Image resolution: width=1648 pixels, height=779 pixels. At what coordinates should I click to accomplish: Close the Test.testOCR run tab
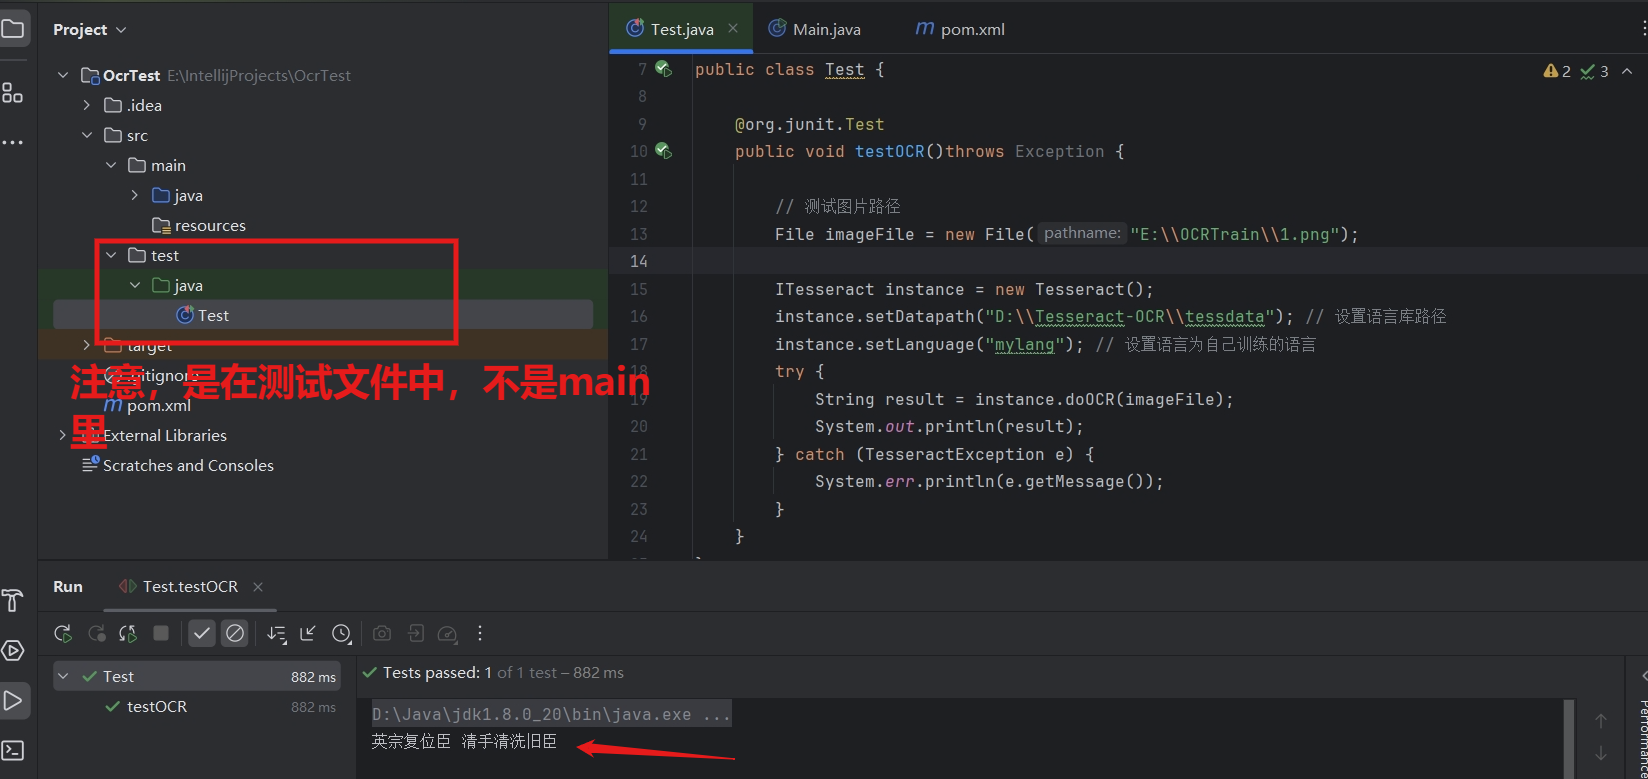(x=258, y=587)
